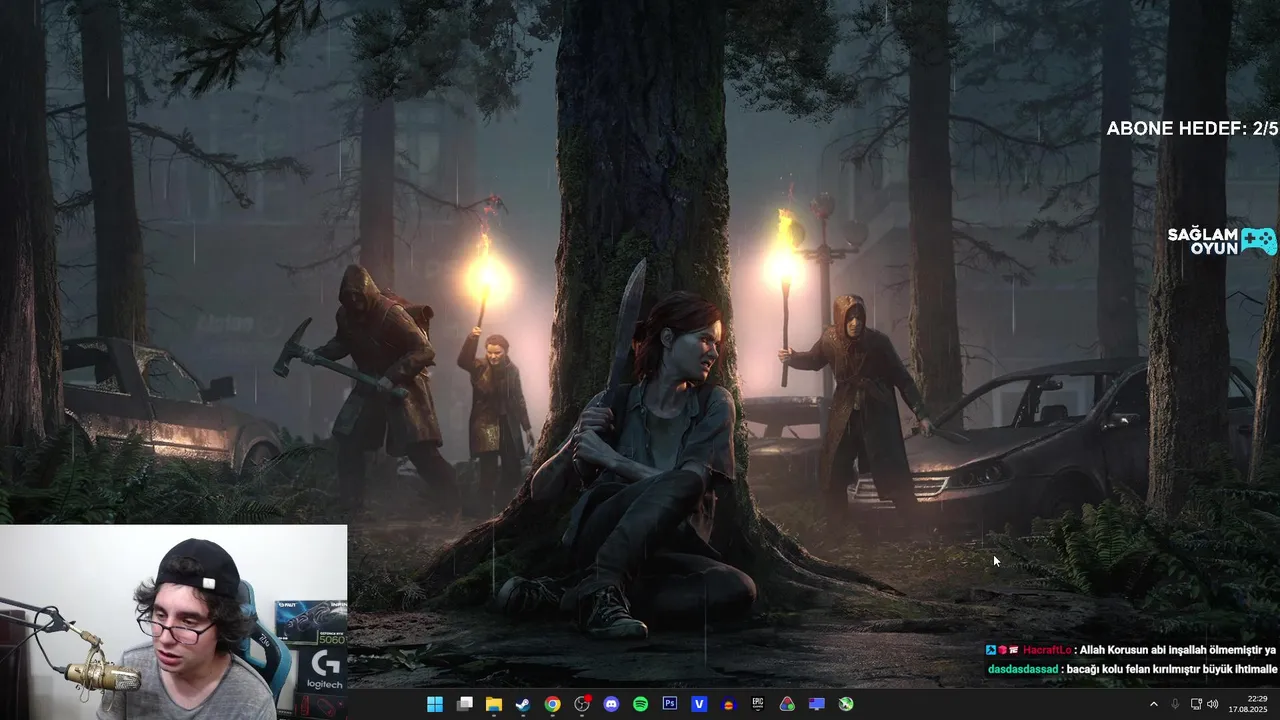The image size is (1280, 720).
Task: Open the Windows Start menu
Action: 435,704
